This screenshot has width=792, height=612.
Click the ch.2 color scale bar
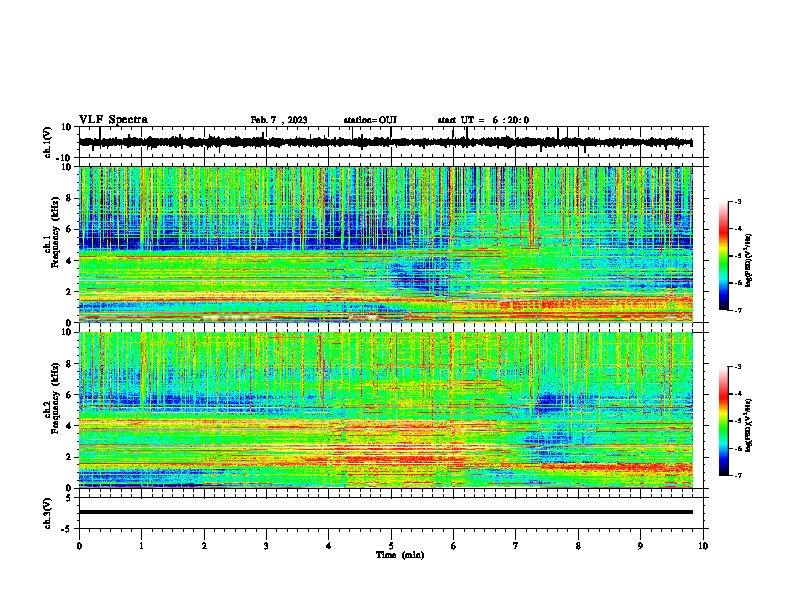click(724, 421)
